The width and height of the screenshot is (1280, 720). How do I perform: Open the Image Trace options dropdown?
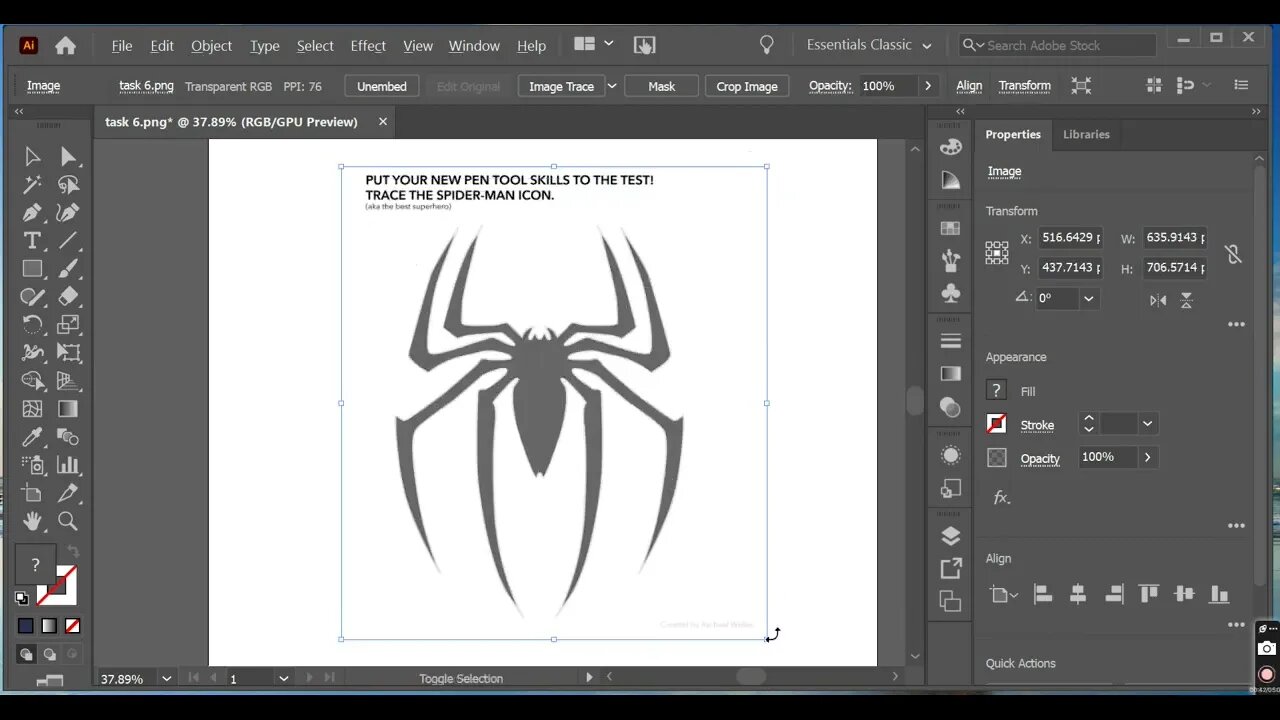click(x=612, y=86)
